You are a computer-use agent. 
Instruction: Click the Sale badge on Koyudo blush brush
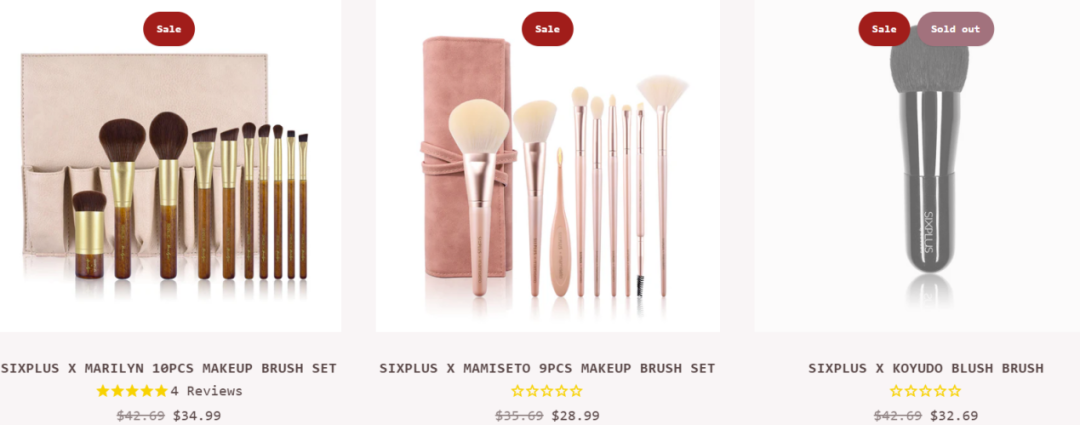(884, 29)
